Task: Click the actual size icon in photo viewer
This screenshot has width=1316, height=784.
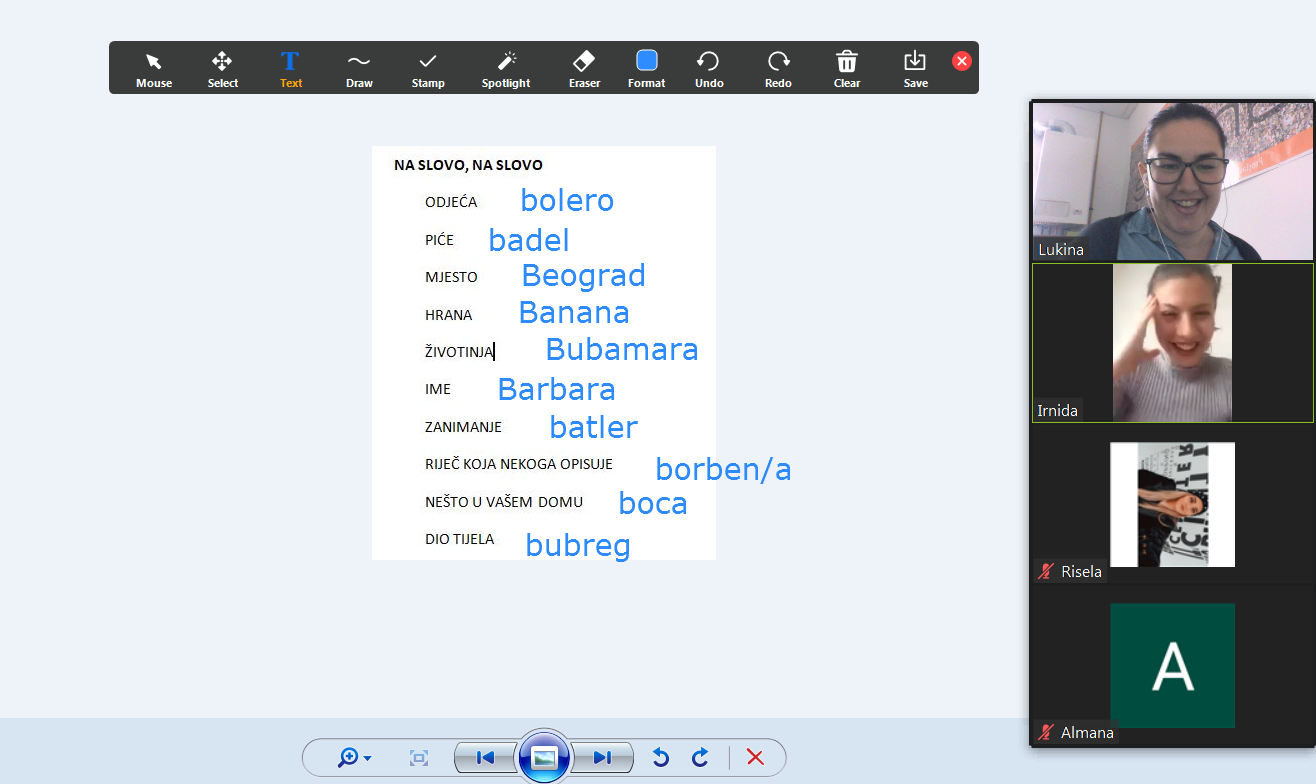Action: (419, 758)
